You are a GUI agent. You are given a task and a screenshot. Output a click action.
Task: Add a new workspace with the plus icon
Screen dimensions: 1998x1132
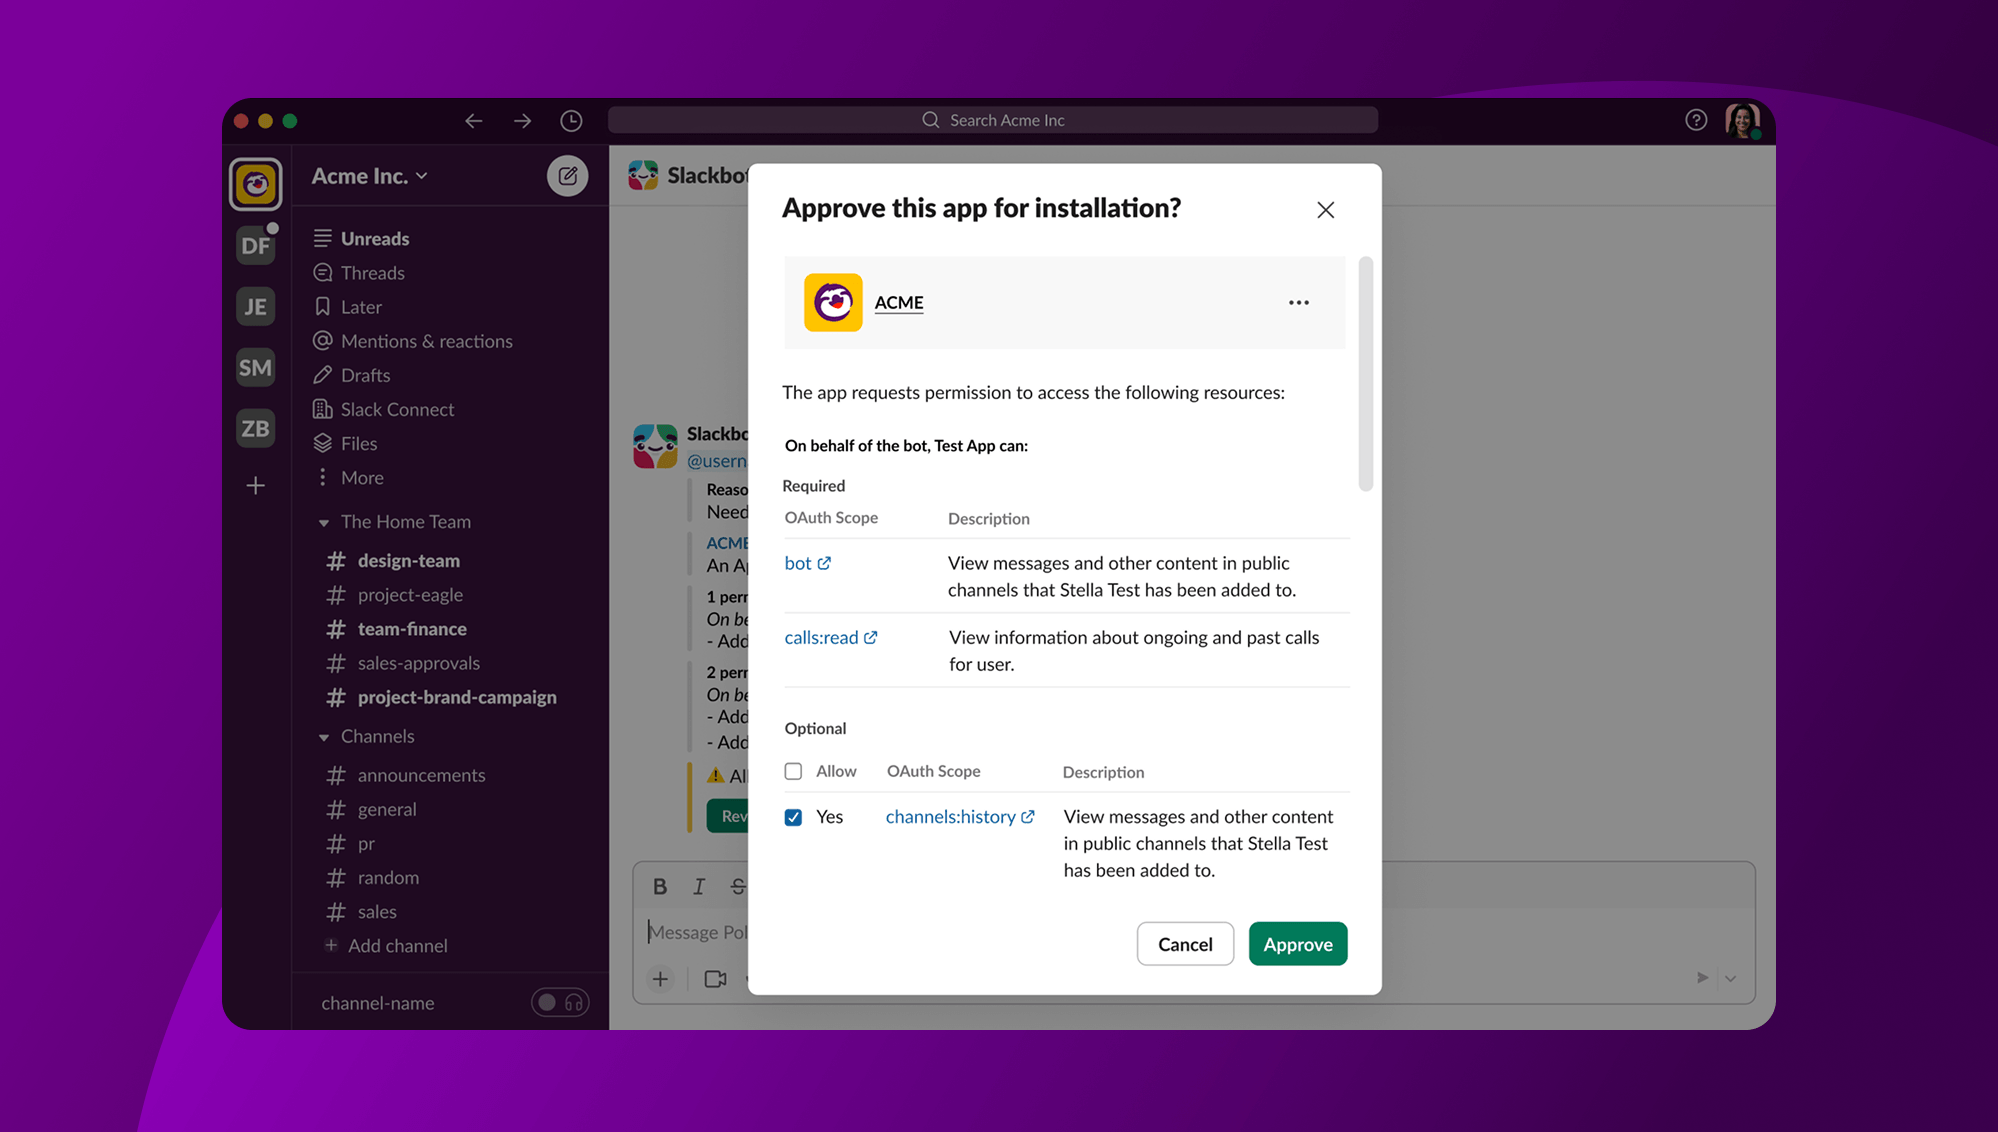[255, 485]
